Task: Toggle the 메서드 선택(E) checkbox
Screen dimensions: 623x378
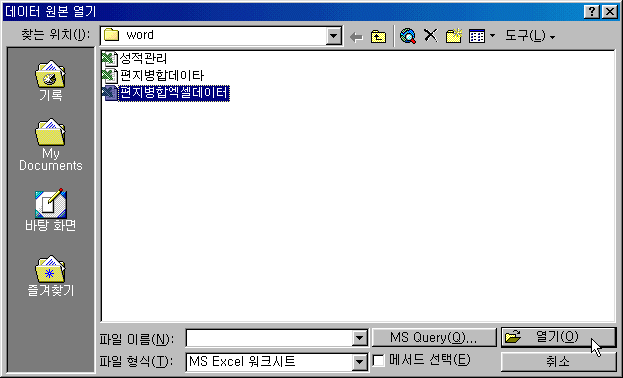Action: [379, 361]
